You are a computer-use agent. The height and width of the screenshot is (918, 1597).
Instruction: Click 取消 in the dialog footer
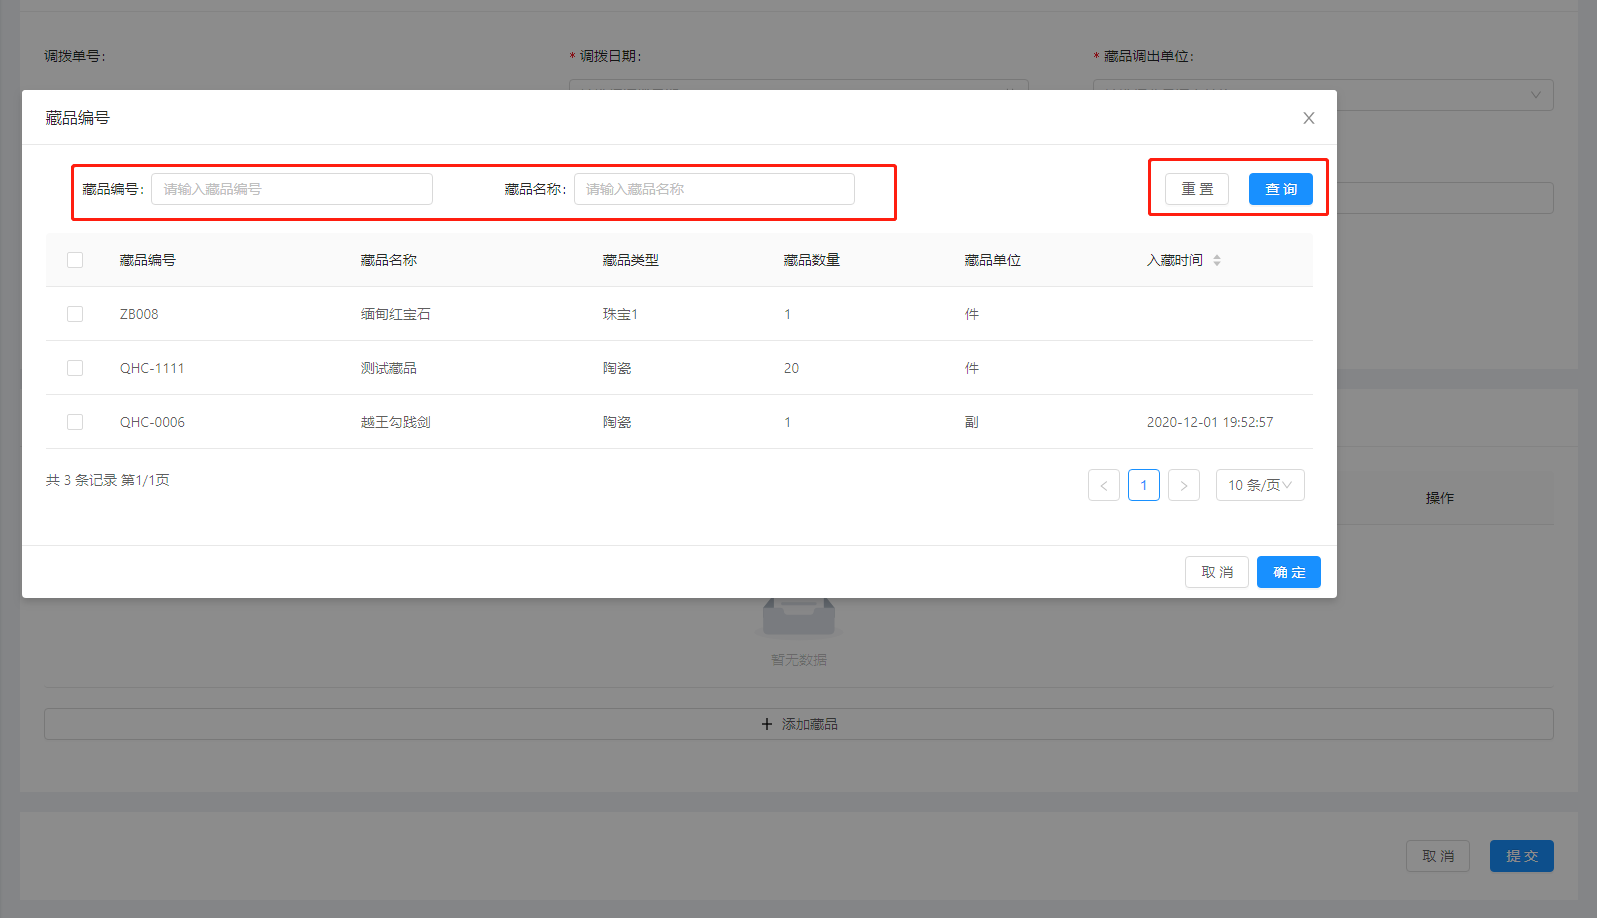[x=1217, y=572]
